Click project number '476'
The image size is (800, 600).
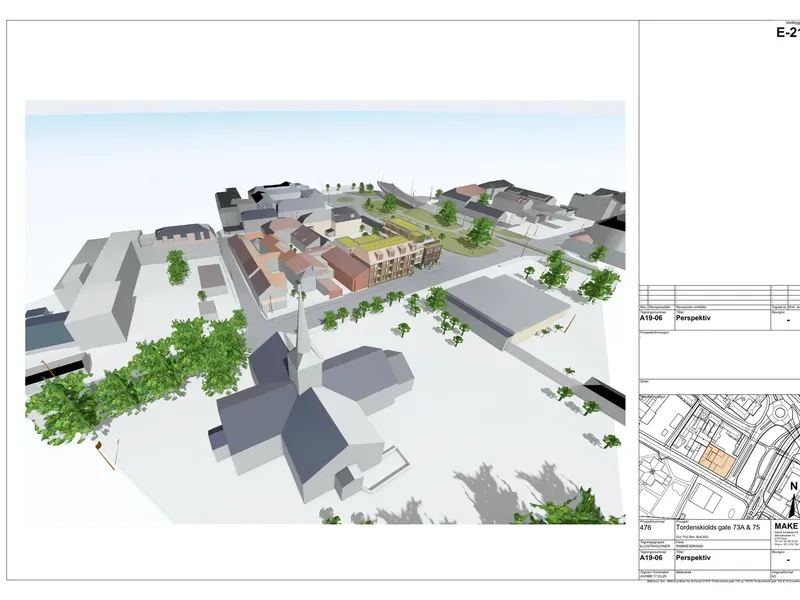pyautogui.click(x=645, y=528)
